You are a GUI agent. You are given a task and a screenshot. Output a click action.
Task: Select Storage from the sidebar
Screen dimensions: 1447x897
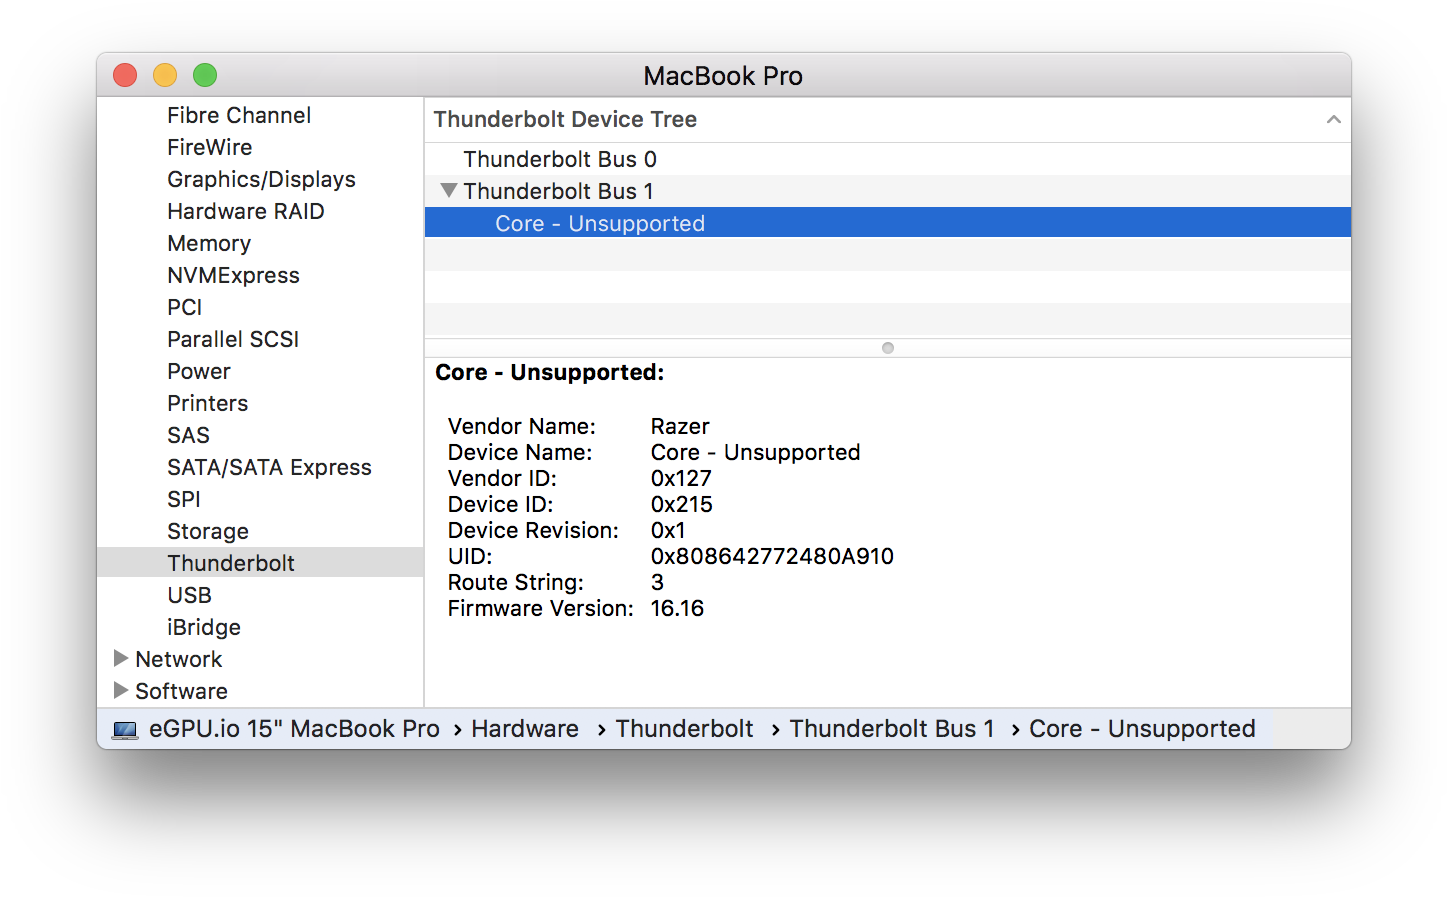click(207, 531)
